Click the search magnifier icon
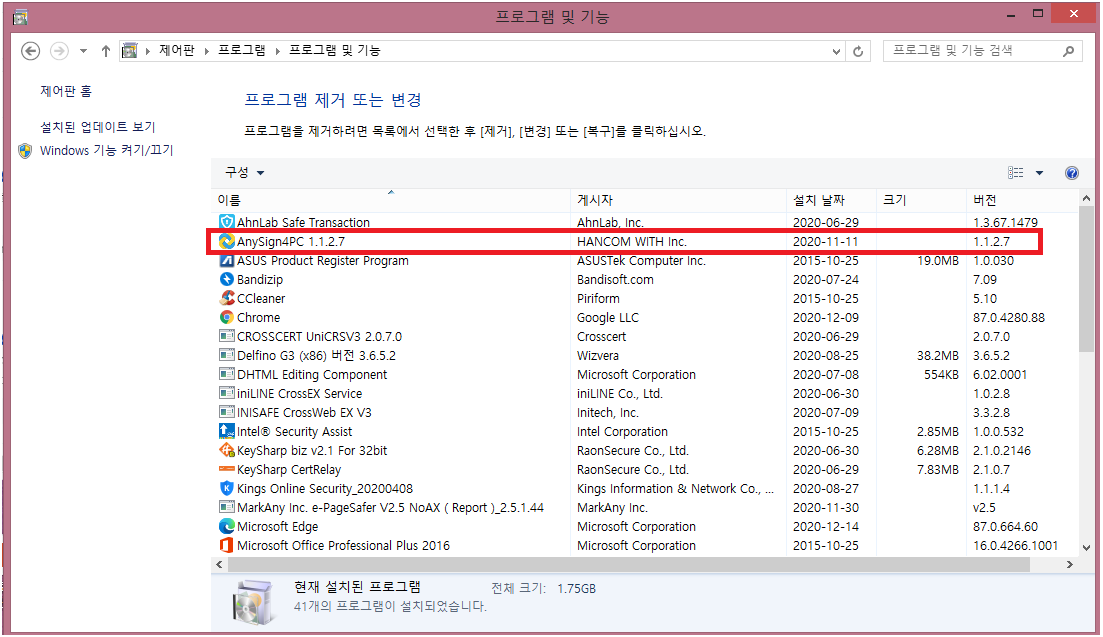 1068,51
